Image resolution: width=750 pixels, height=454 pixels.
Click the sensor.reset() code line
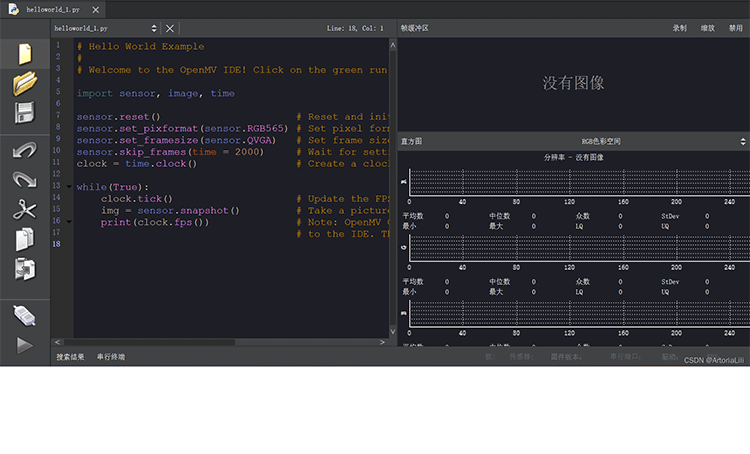[119, 117]
